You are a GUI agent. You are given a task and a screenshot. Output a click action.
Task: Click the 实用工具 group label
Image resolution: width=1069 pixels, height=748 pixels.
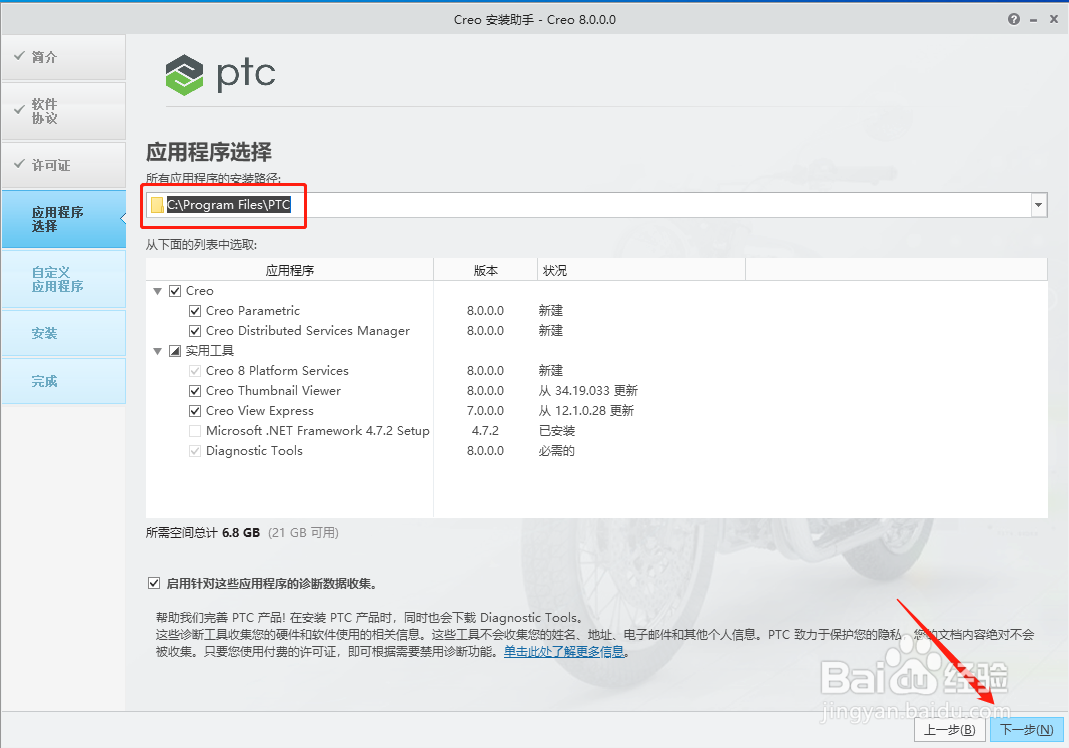coord(210,351)
